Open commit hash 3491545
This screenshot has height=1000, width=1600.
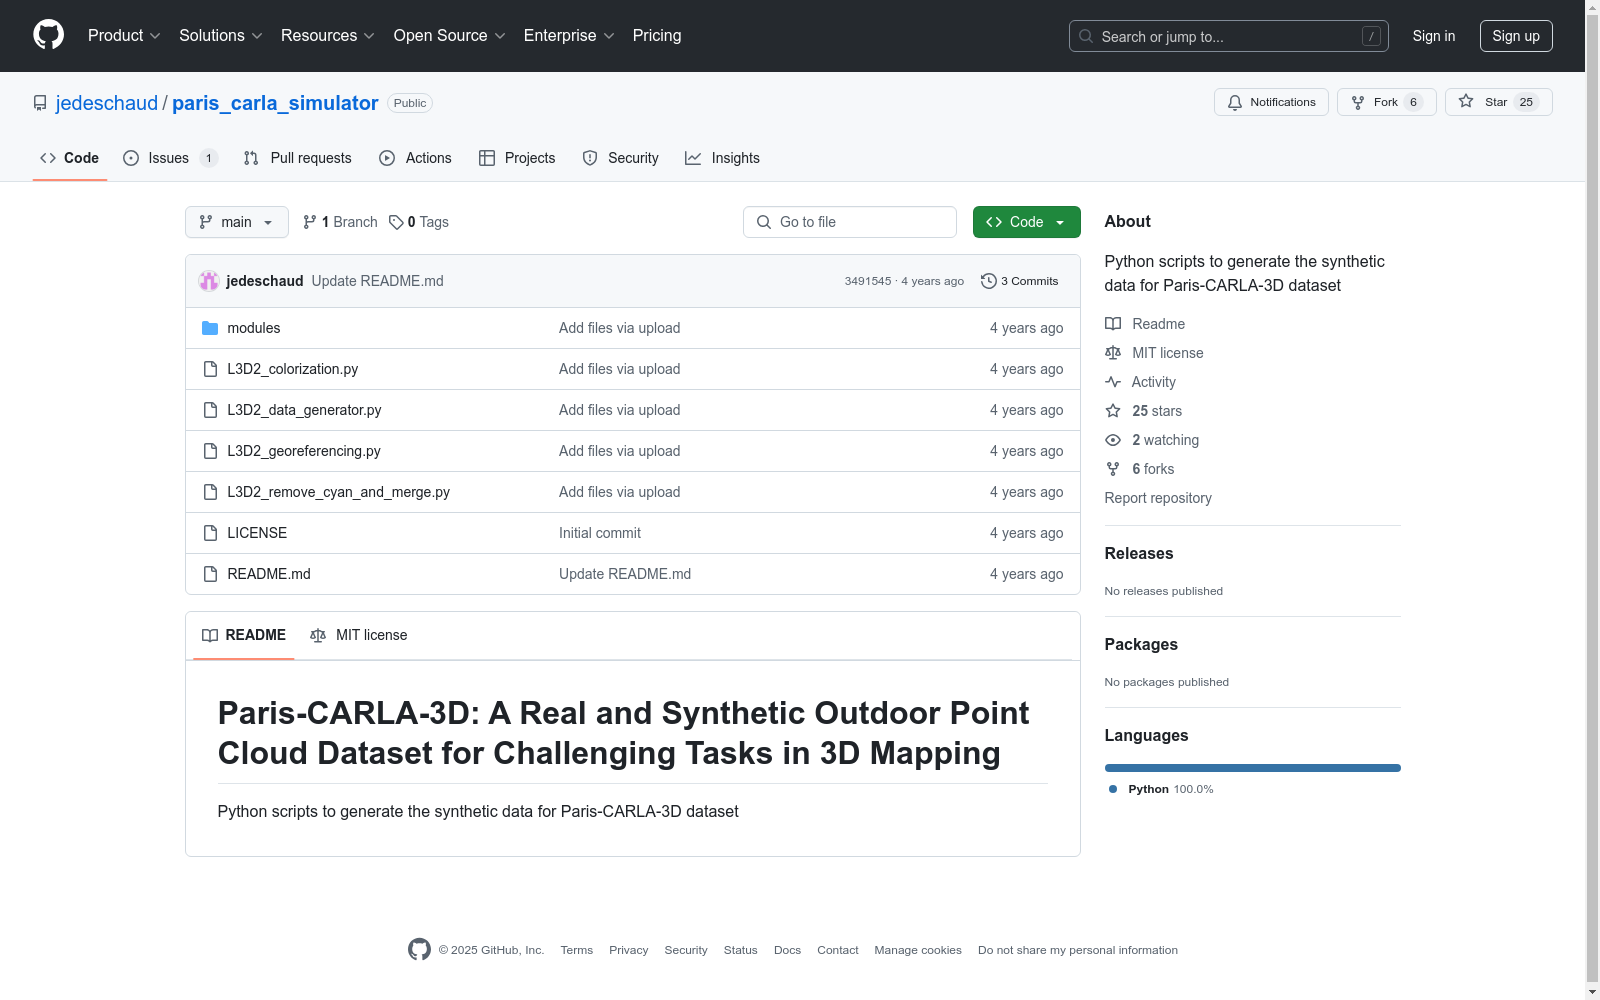868,281
